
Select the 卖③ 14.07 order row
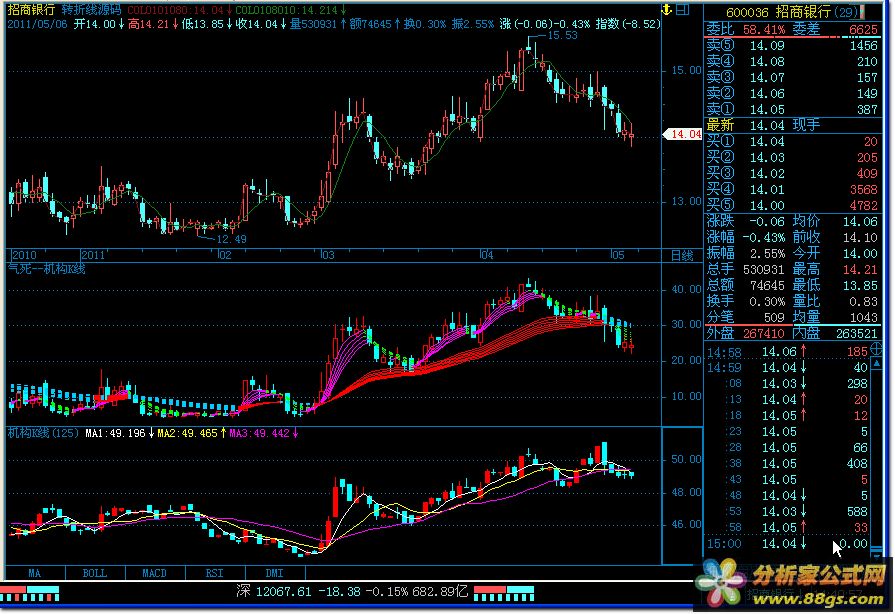click(x=793, y=77)
